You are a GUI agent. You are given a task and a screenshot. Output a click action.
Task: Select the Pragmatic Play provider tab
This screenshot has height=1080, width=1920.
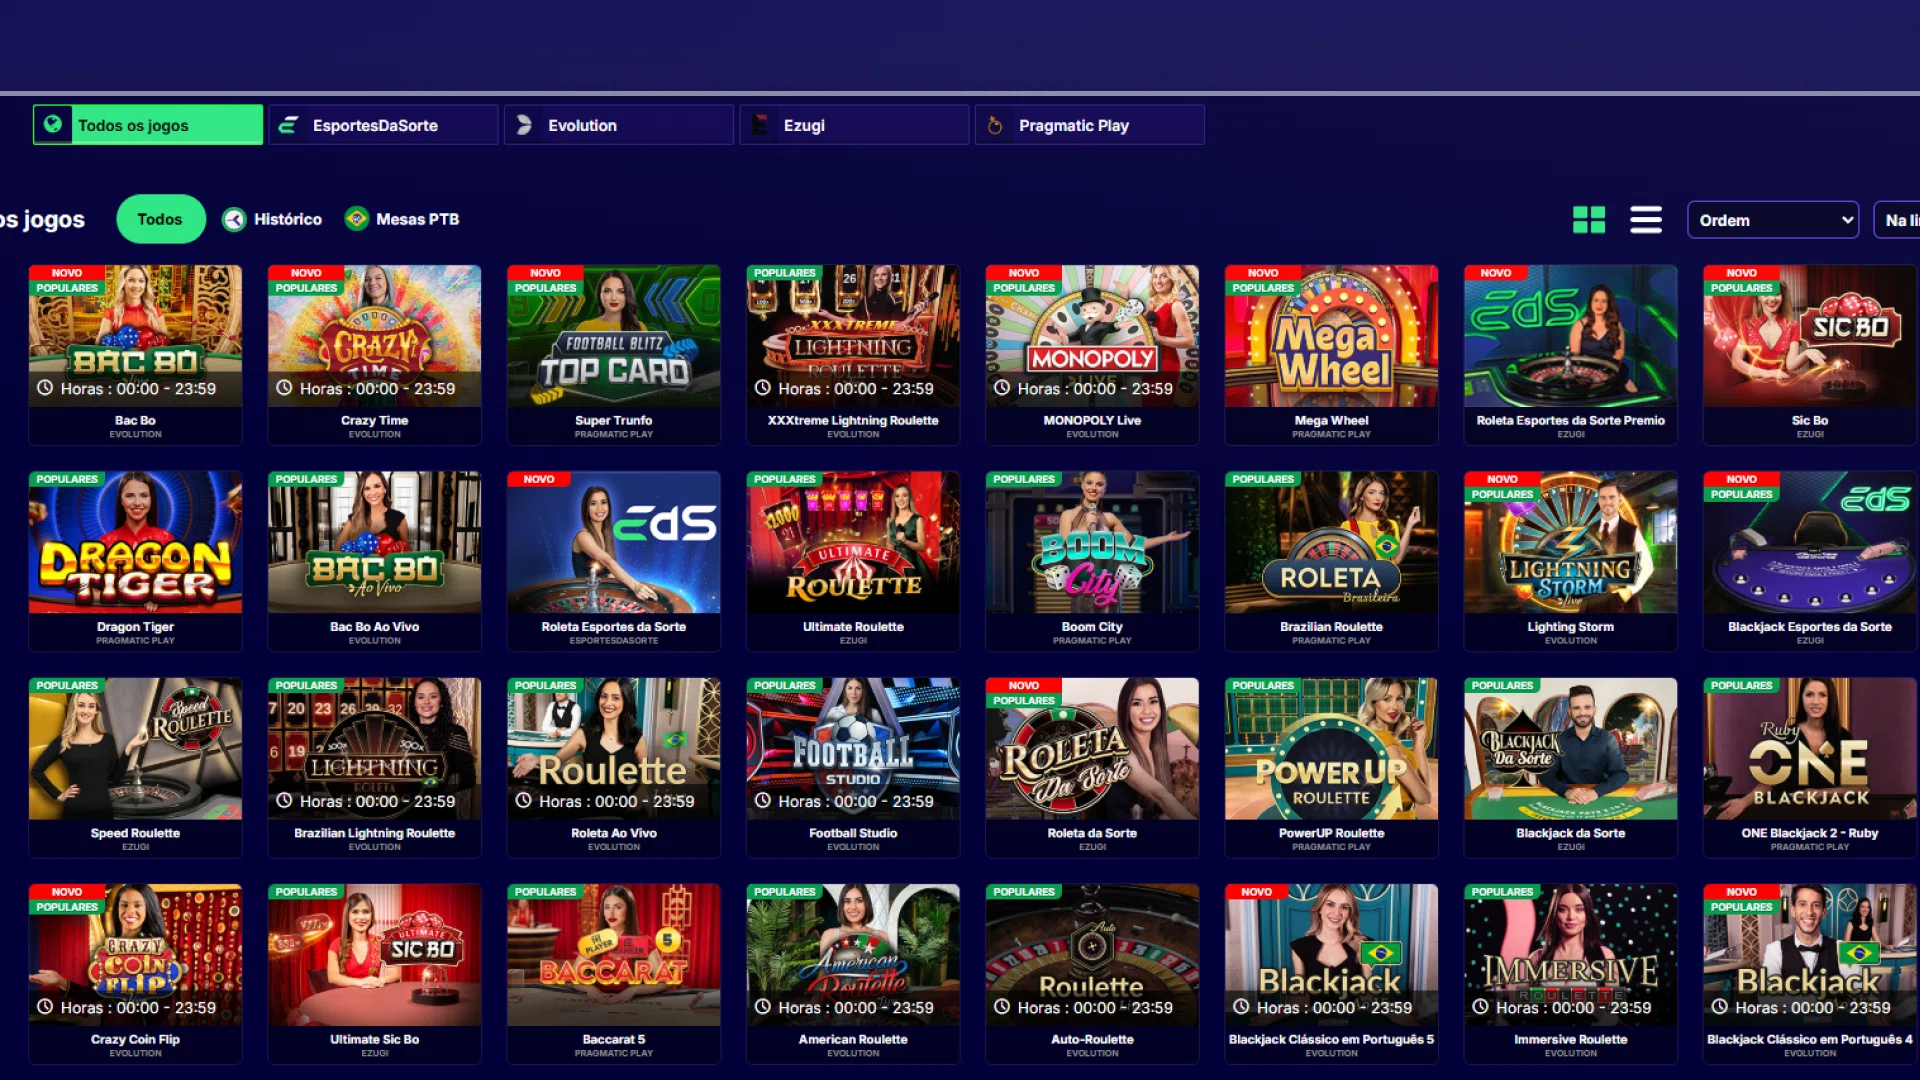point(1090,125)
